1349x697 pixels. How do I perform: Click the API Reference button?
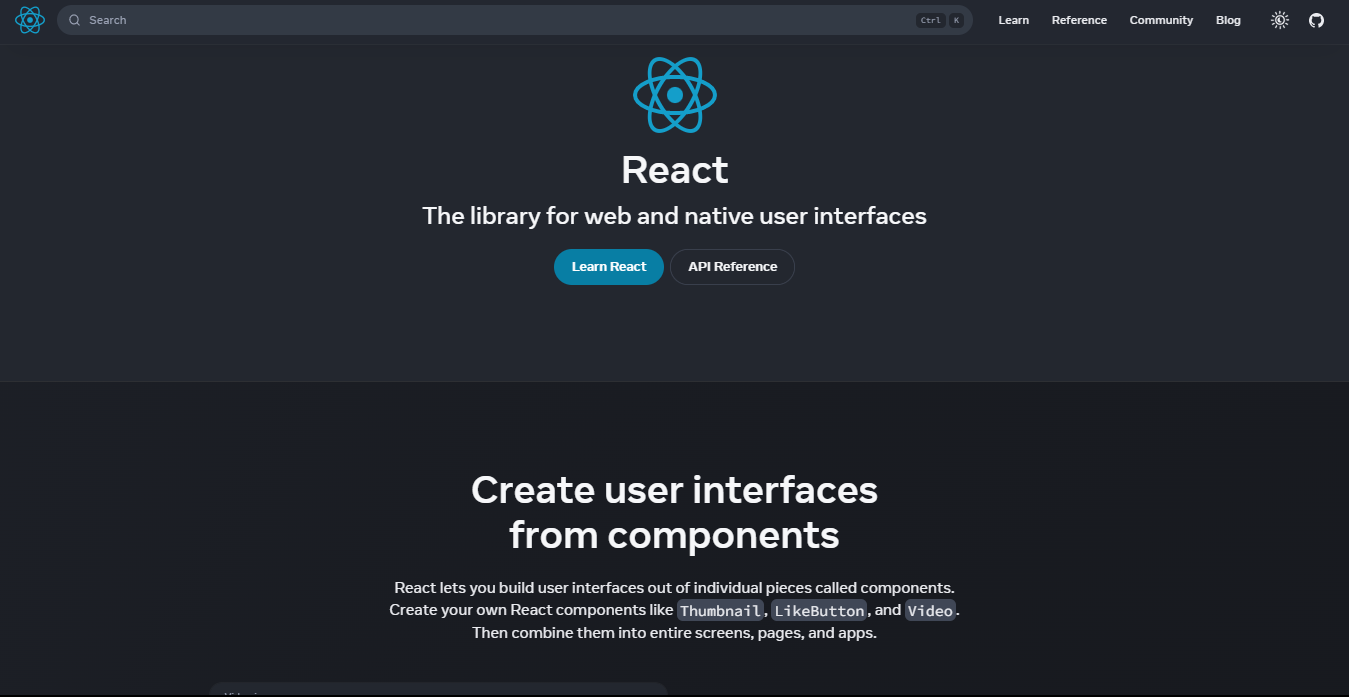point(732,267)
